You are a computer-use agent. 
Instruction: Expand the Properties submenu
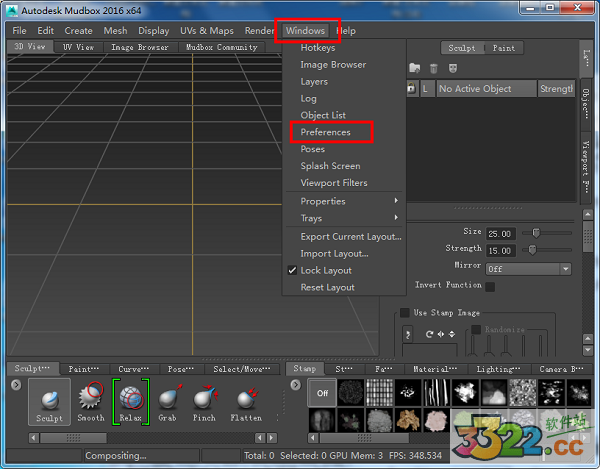(x=344, y=201)
